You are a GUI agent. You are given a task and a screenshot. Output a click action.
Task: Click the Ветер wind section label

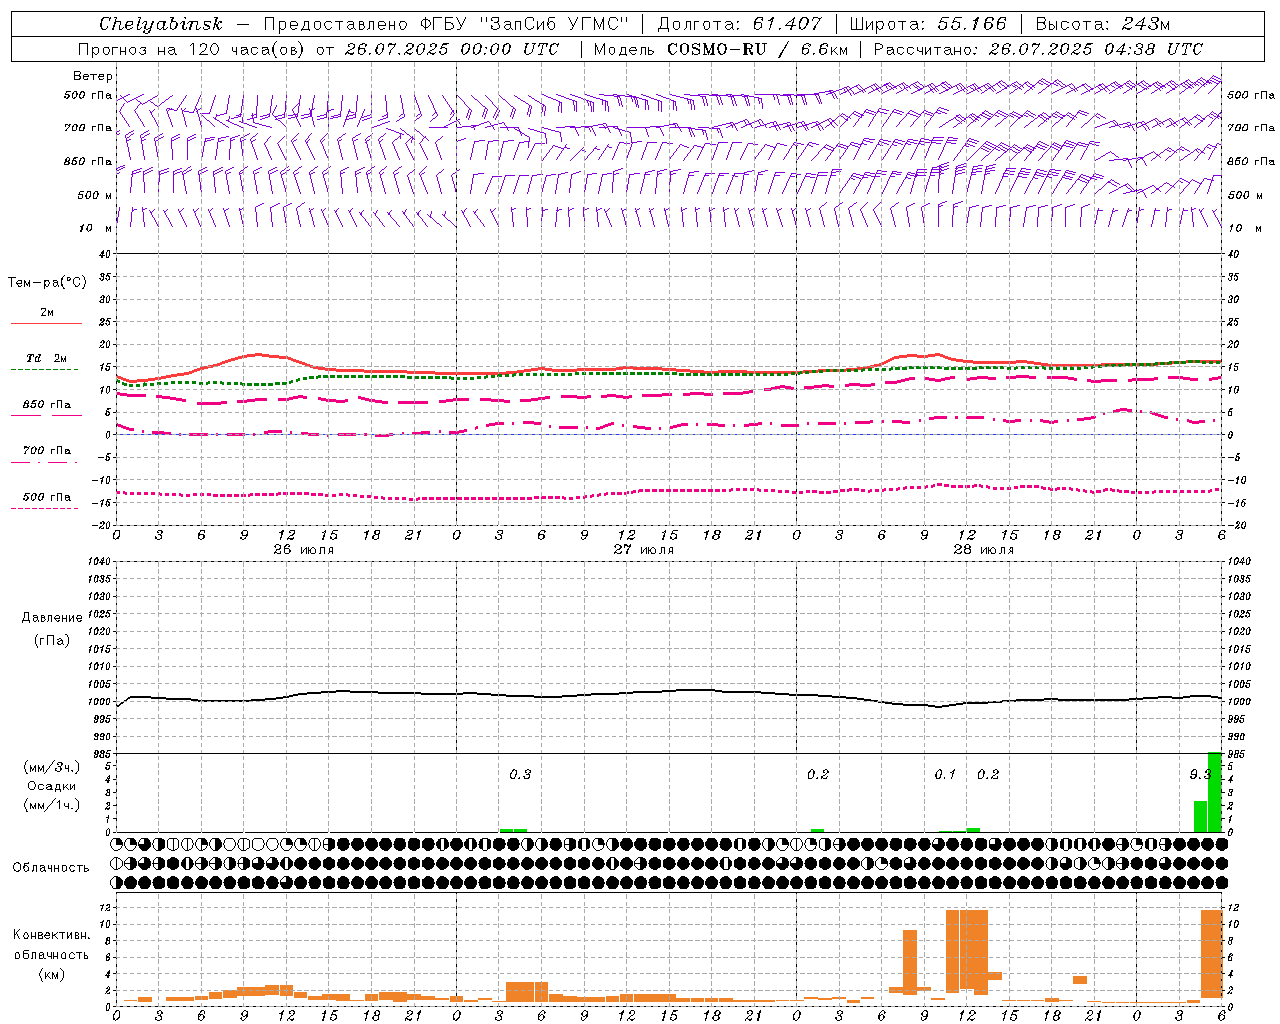[x=93, y=76]
